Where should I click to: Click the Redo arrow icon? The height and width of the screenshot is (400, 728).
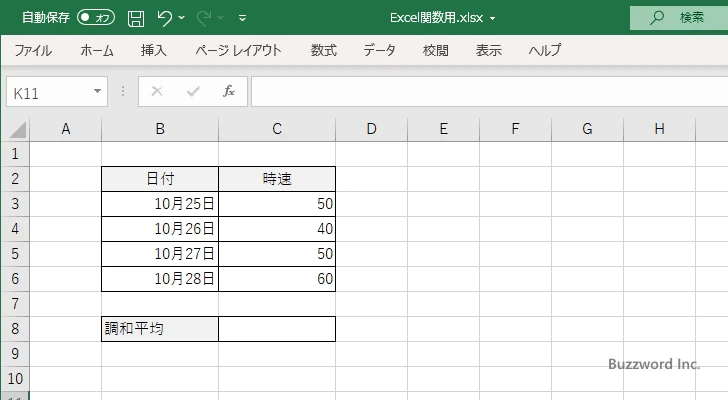tap(203, 18)
